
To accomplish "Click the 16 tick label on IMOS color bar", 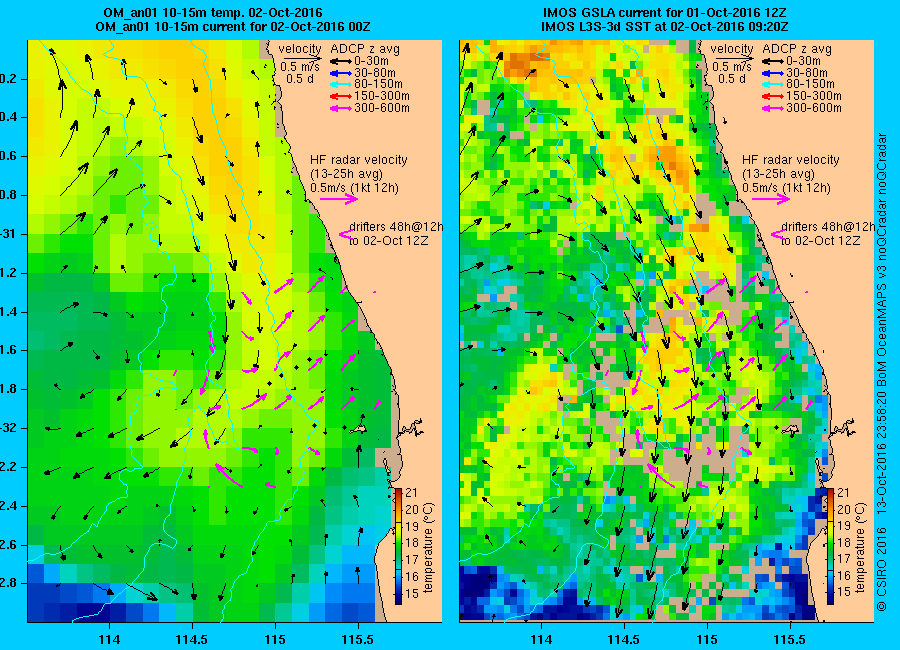I will click(x=844, y=576).
